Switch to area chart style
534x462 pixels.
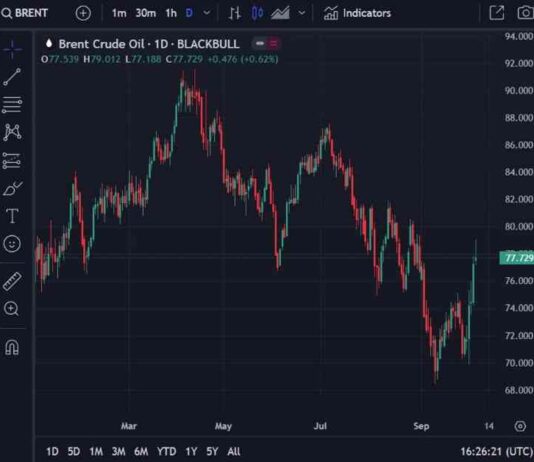(x=280, y=13)
